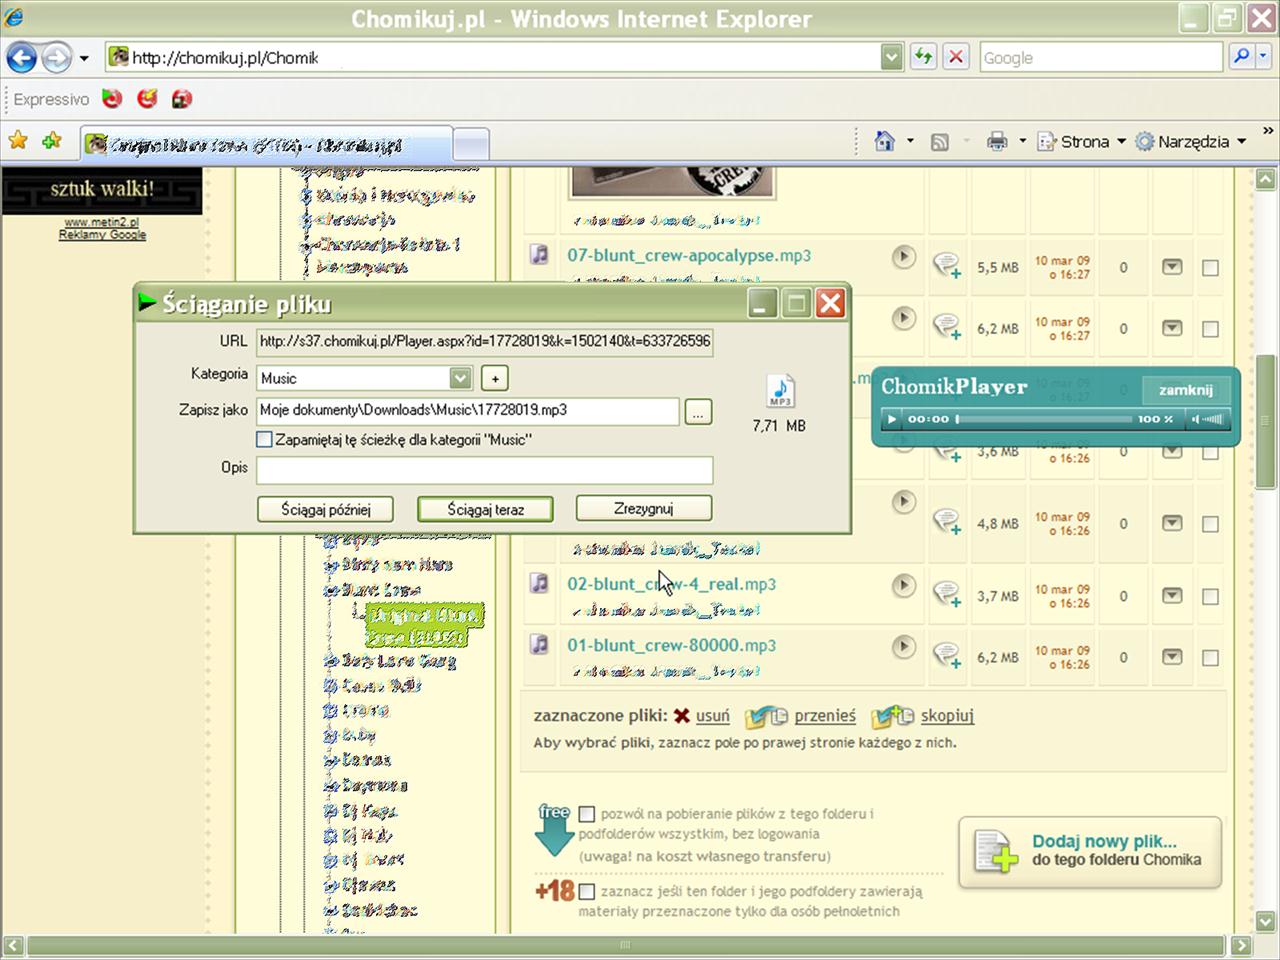The image size is (1280, 960).
Task: Click the second Expressivo toolbar icon
Action: (147, 99)
